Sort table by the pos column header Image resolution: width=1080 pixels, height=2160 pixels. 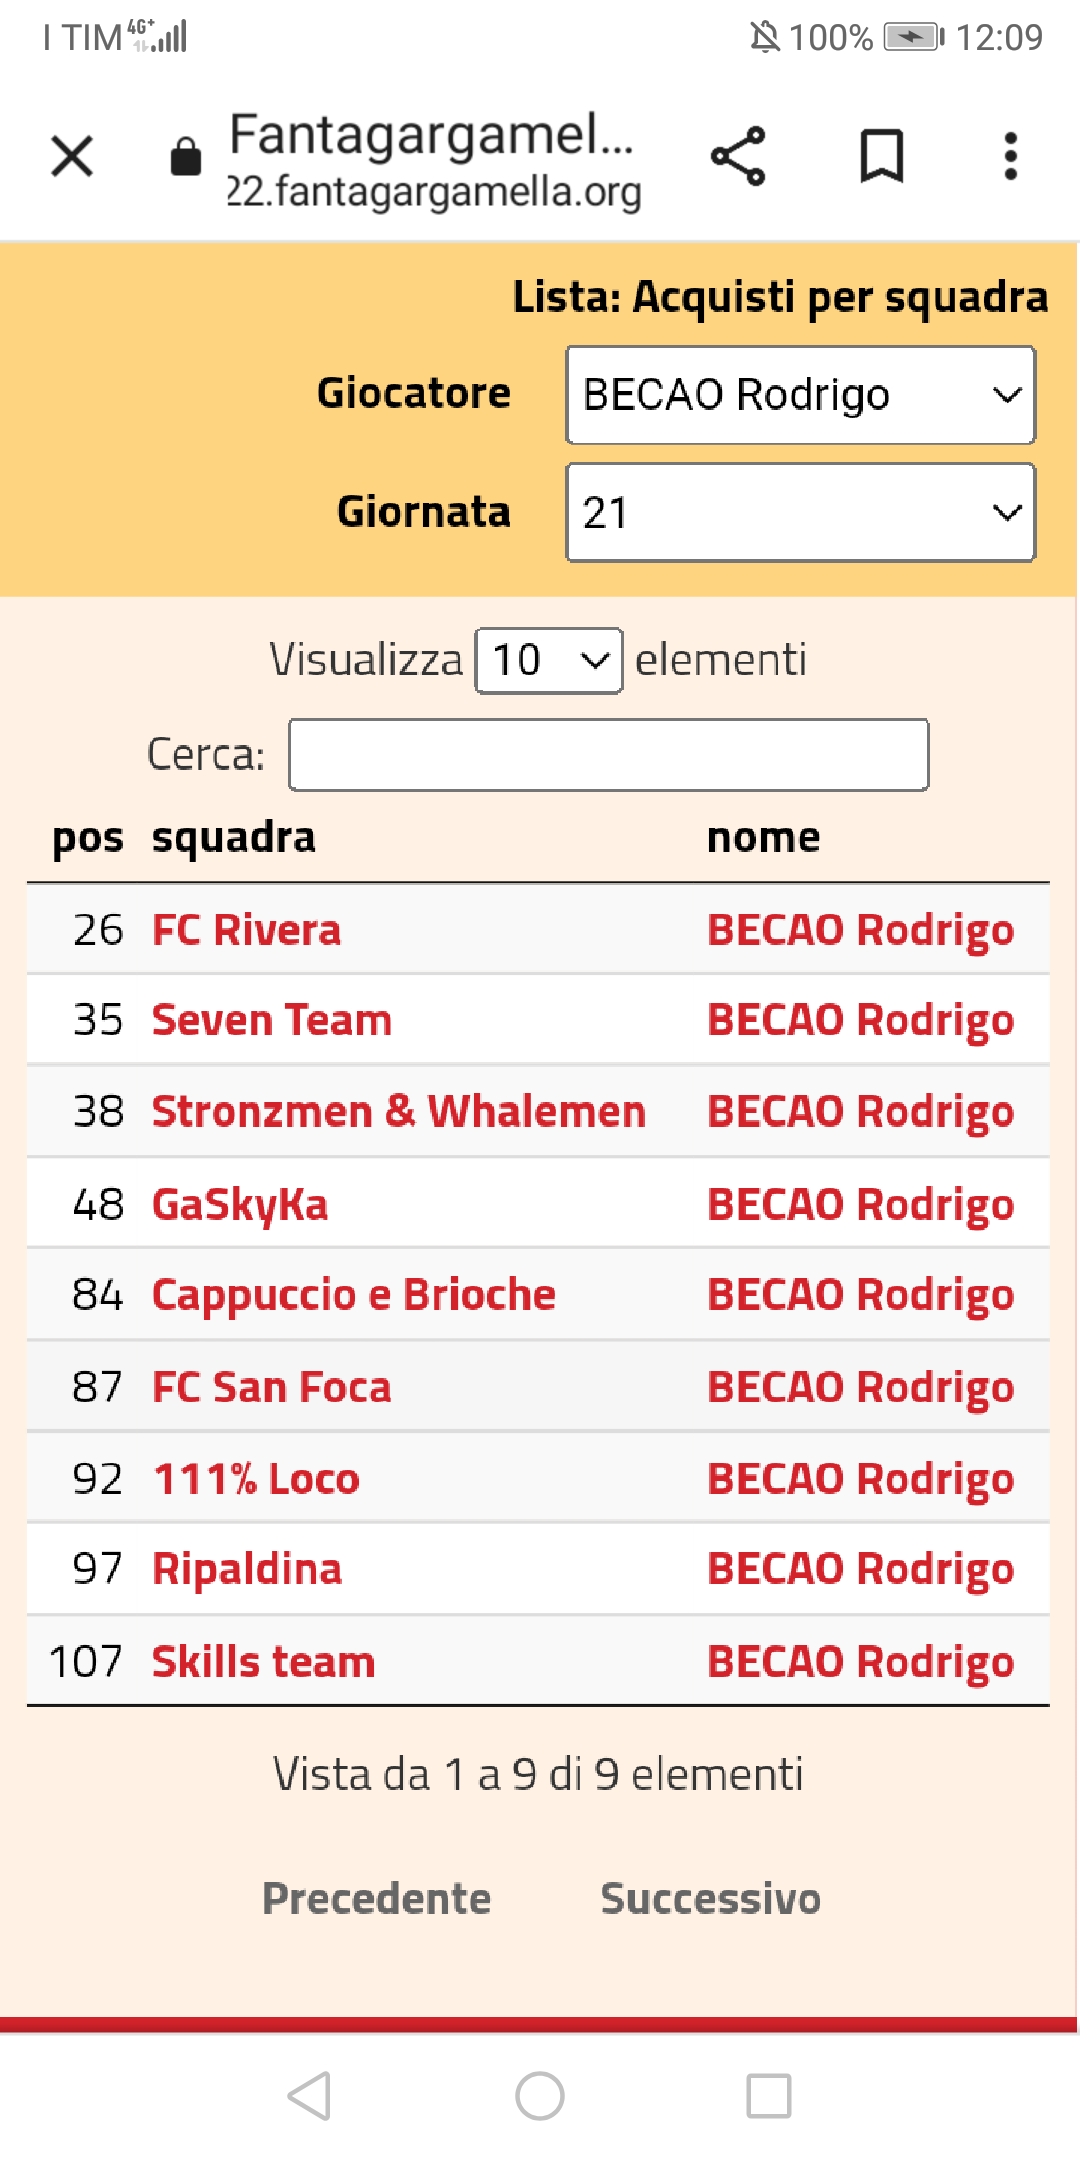coord(88,838)
